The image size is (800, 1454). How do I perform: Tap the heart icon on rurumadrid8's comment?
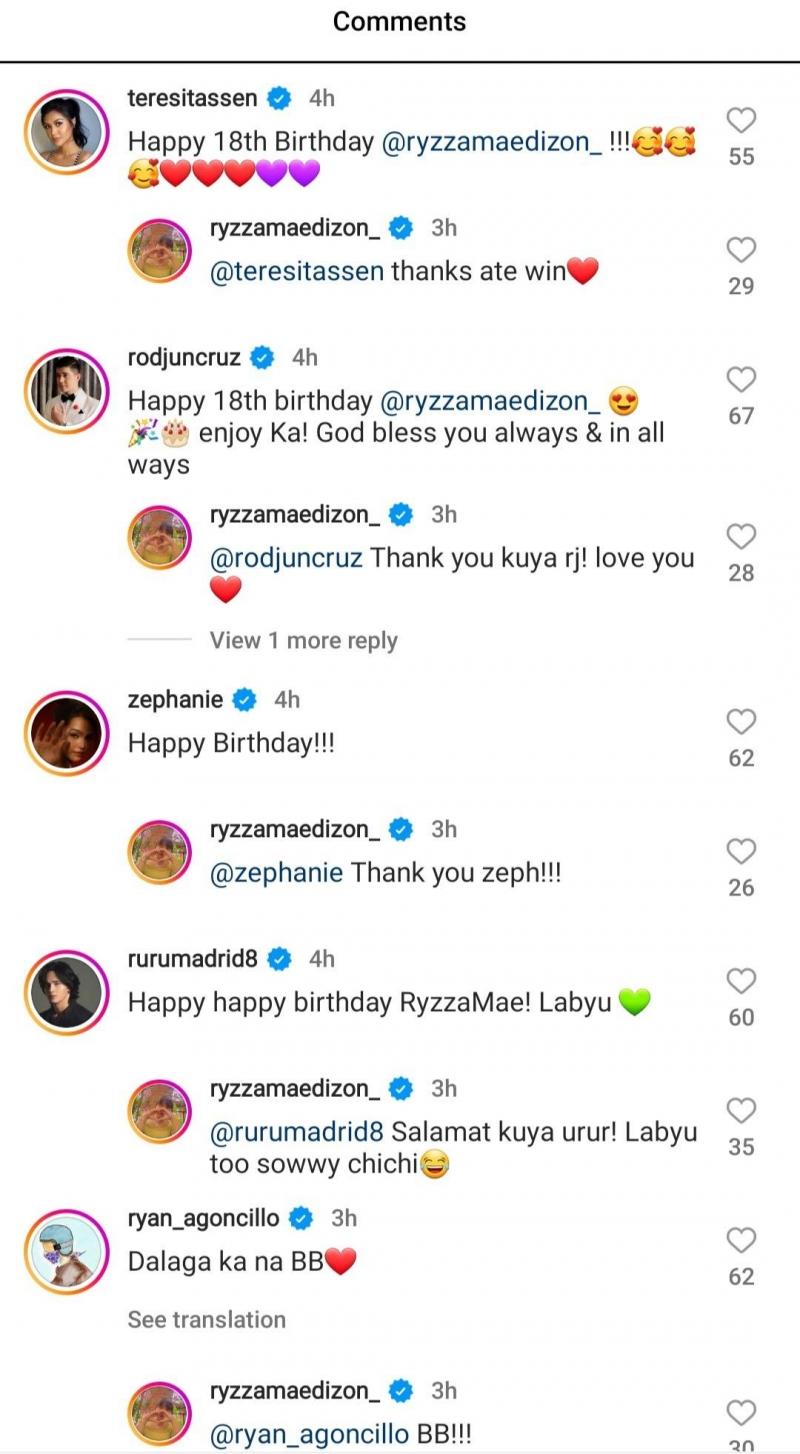point(741,981)
